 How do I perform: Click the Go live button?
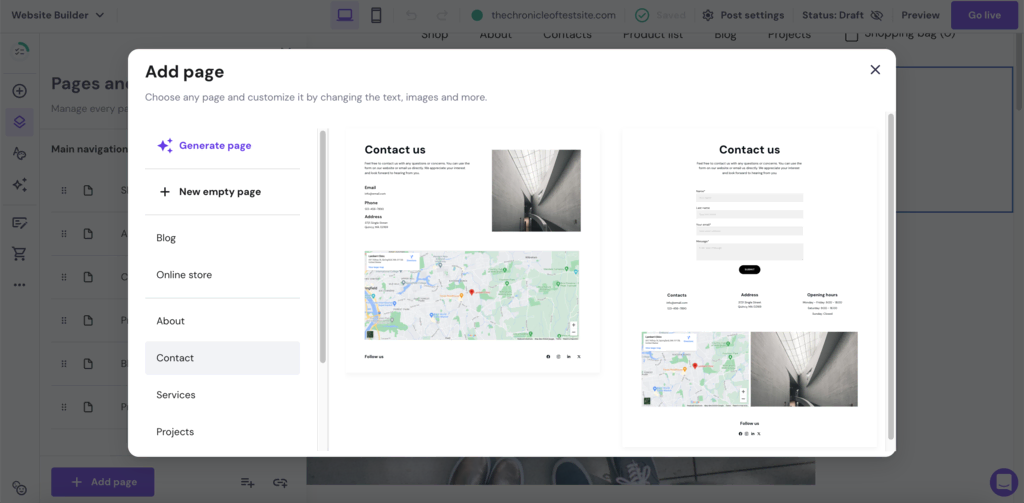point(984,15)
